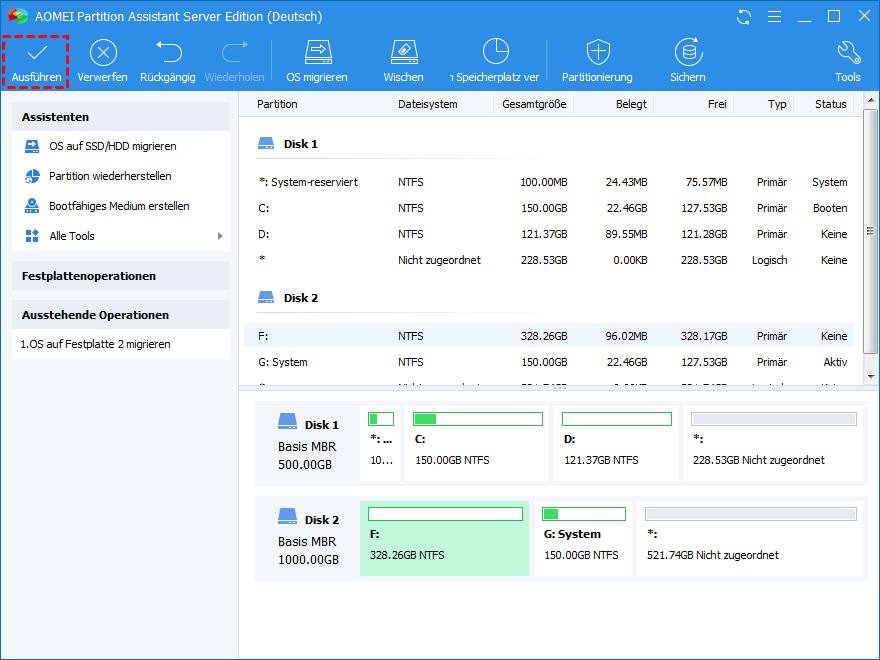The width and height of the screenshot is (880, 660).
Task: Expand the Festplattenoperationen section
Action: pos(121,276)
